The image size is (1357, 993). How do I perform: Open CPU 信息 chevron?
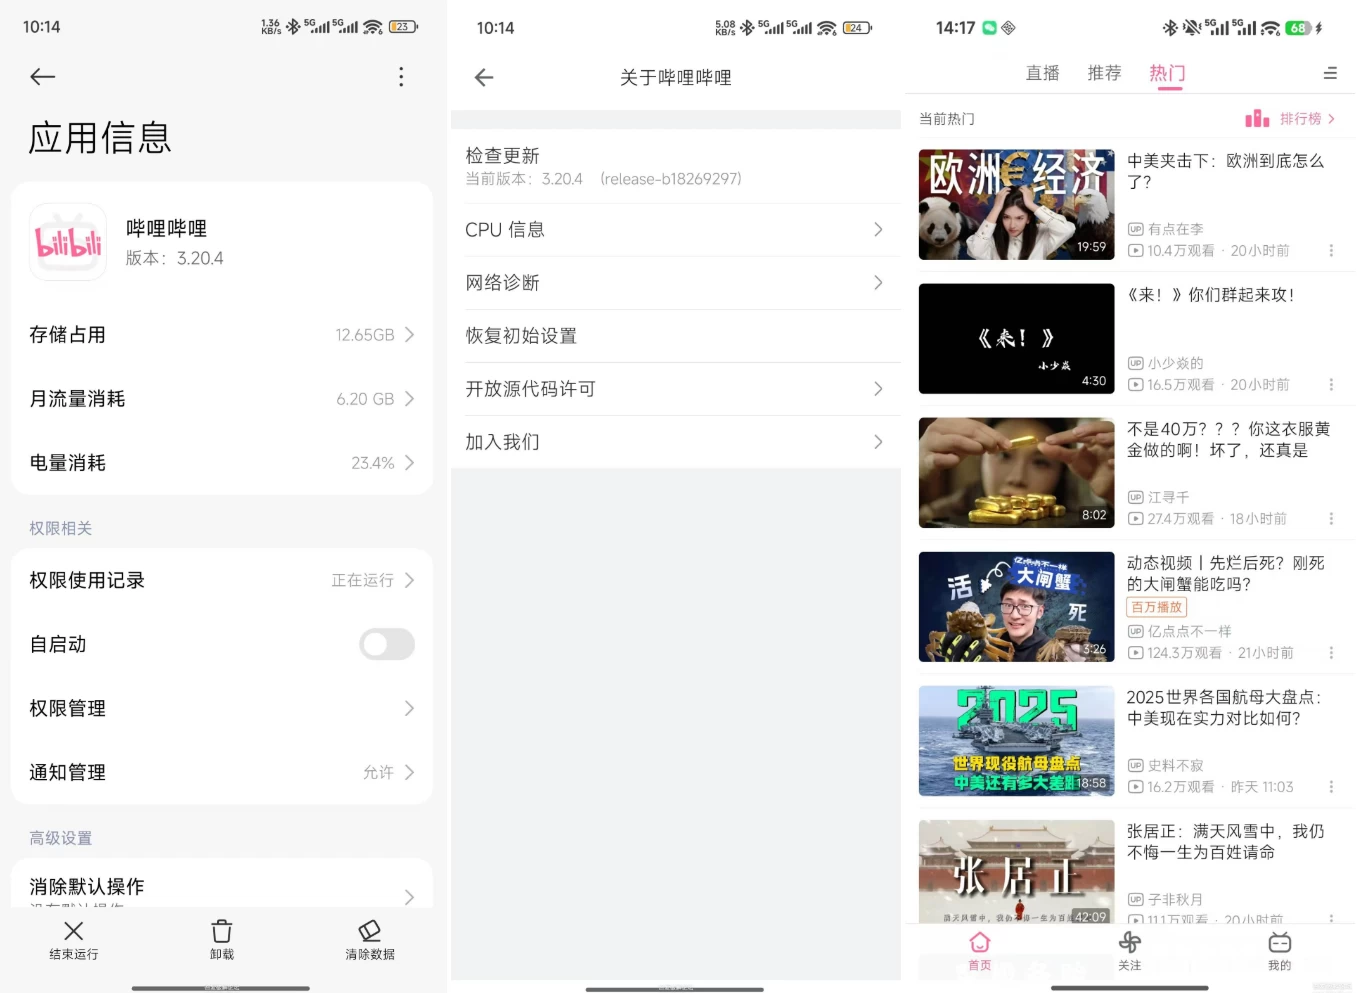pyautogui.click(x=878, y=230)
